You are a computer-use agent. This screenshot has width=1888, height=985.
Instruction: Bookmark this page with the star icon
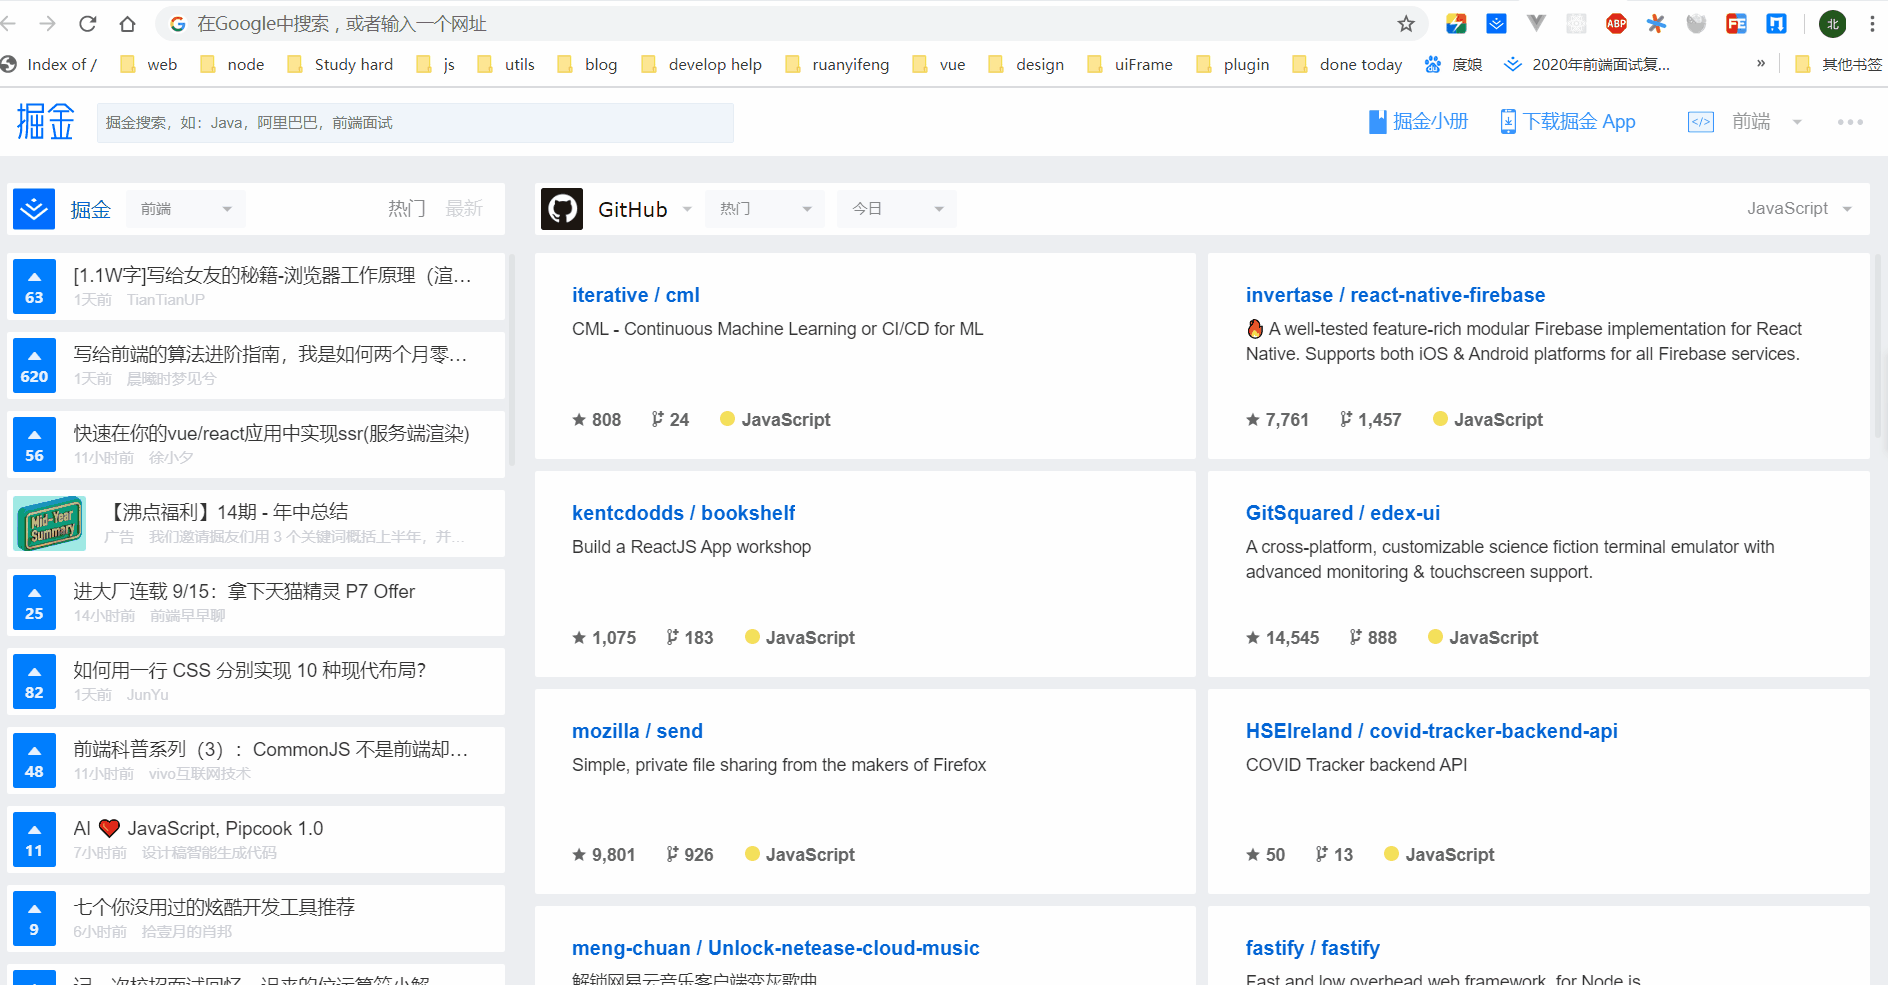click(x=1406, y=23)
